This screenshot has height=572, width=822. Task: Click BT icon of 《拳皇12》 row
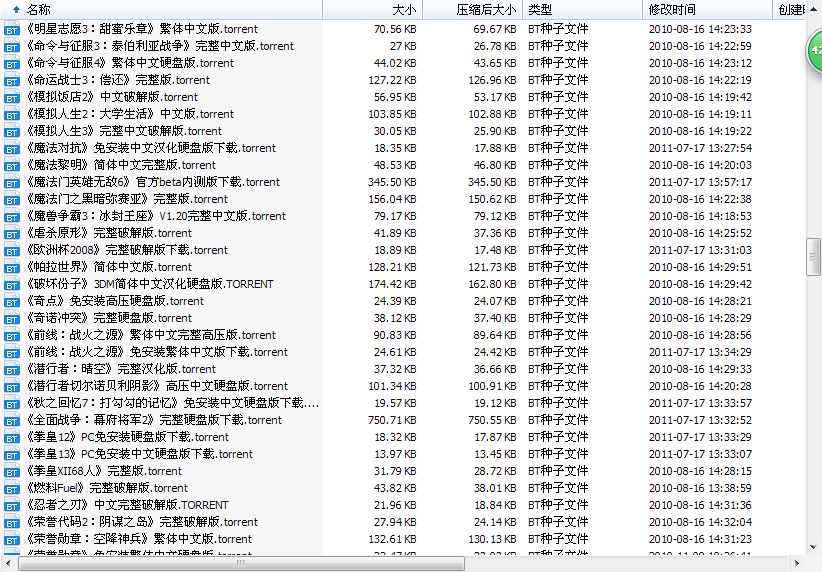(12, 437)
